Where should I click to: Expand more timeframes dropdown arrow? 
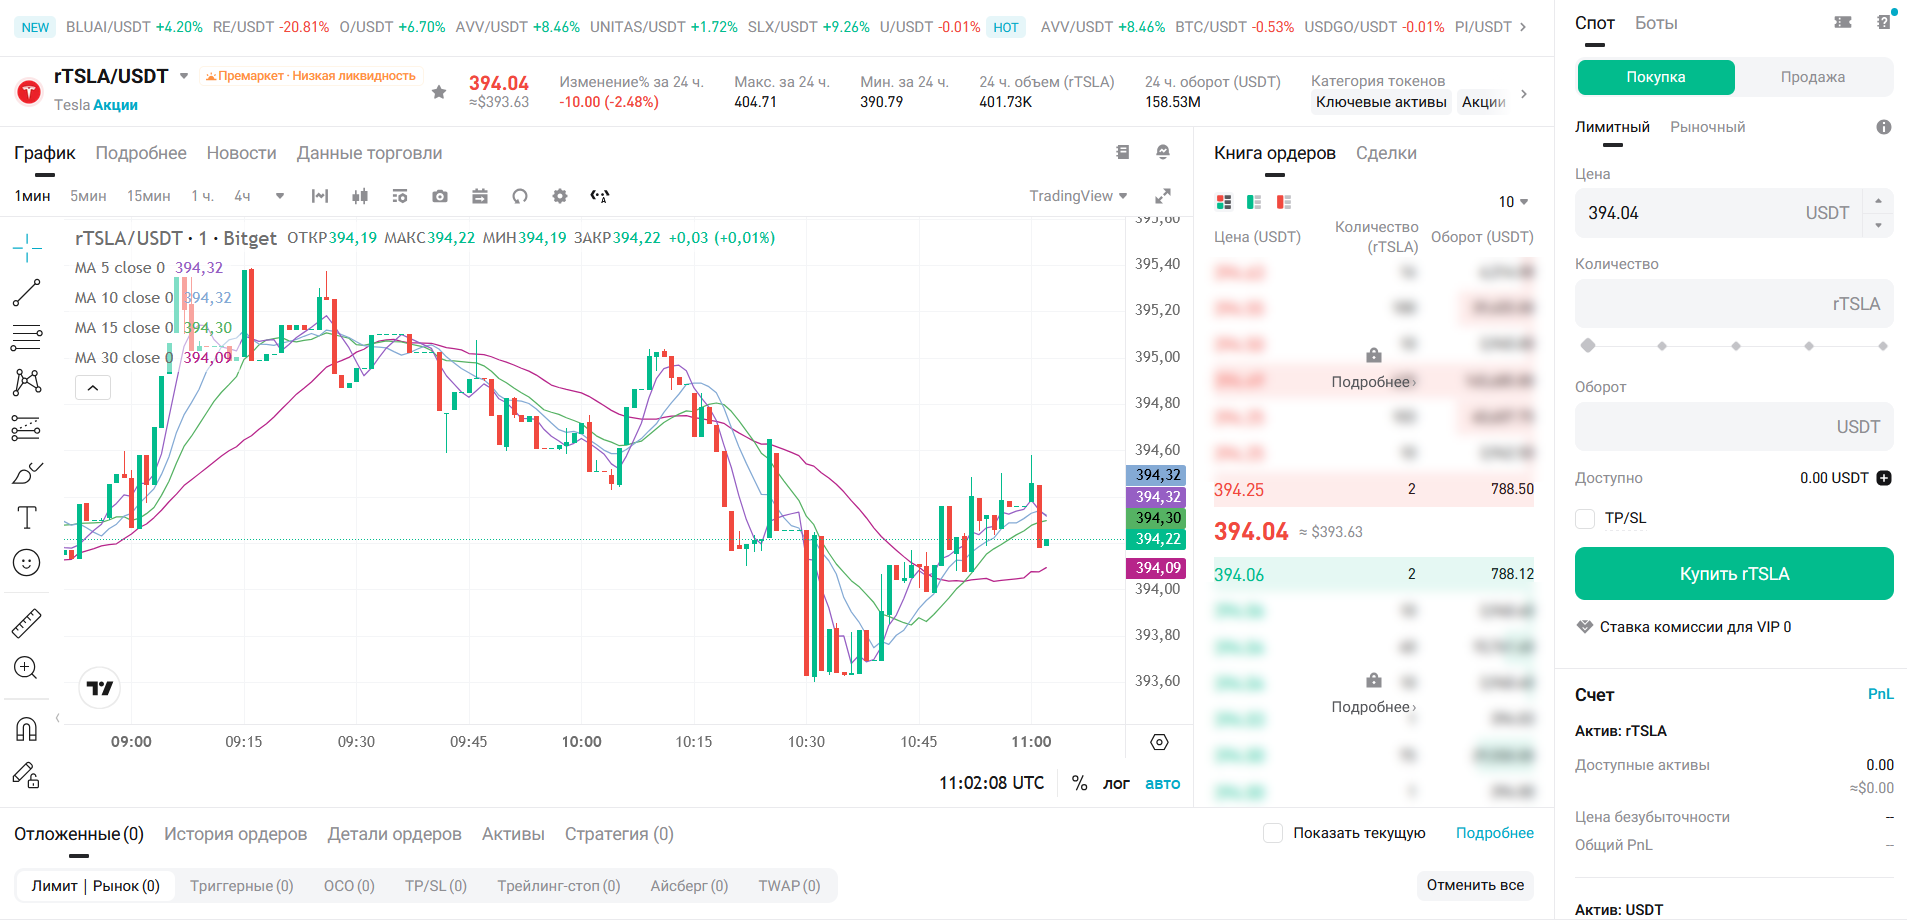pos(280,196)
